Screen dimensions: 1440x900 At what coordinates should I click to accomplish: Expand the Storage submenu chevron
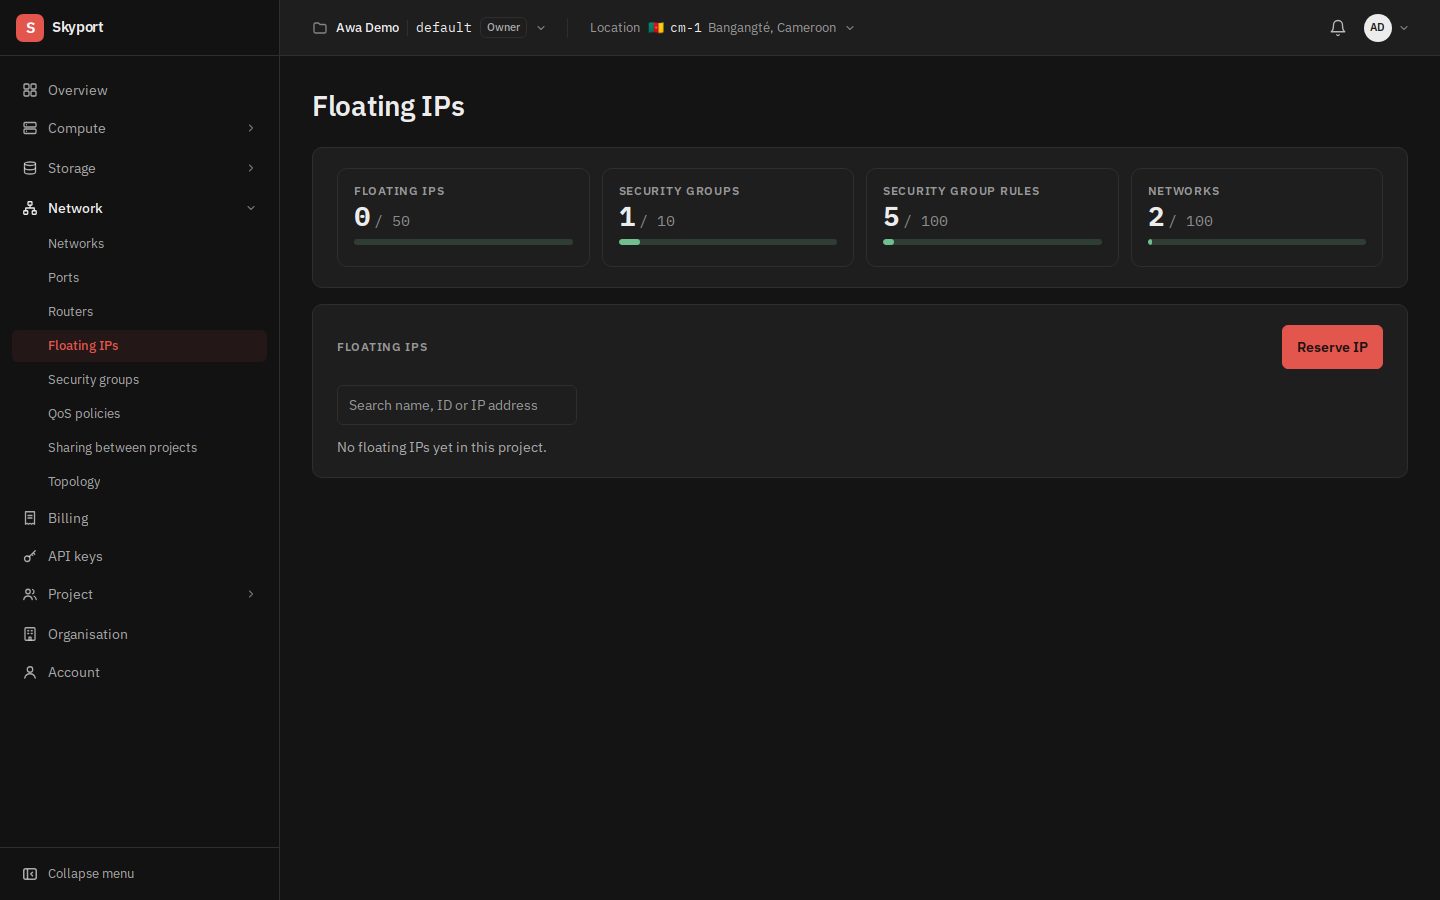click(251, 168)
